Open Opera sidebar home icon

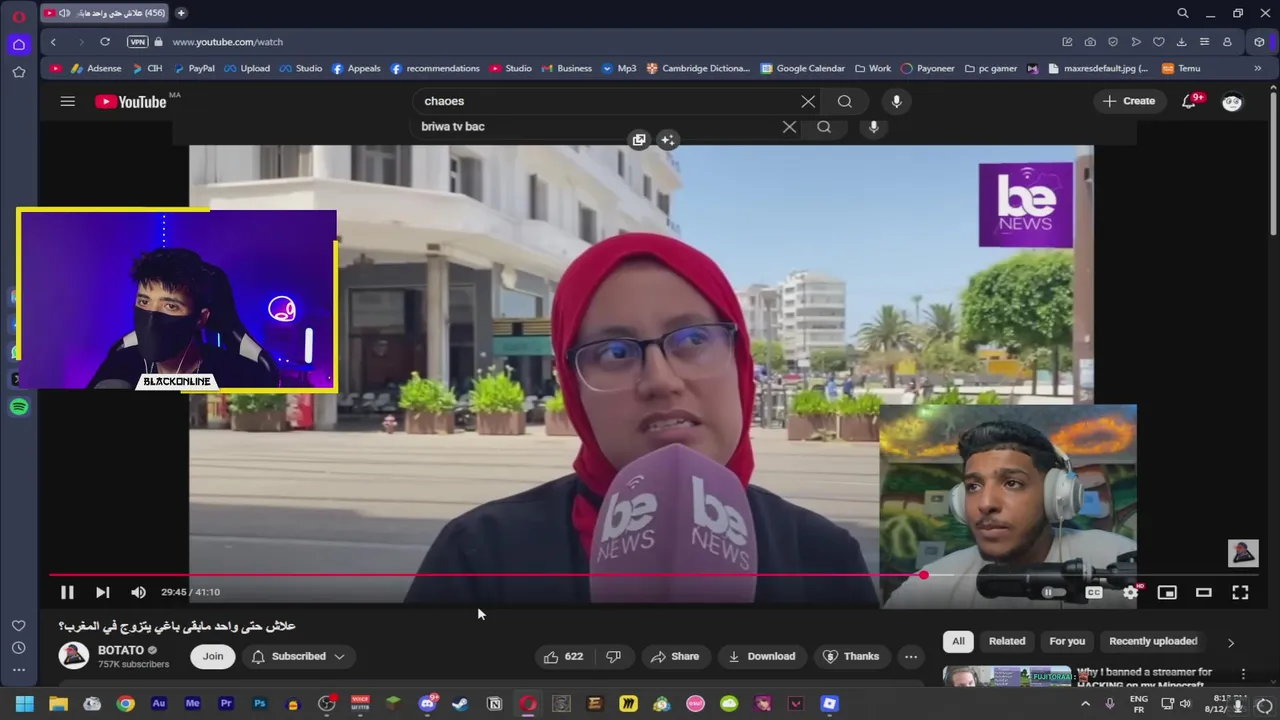coord(19,44)
